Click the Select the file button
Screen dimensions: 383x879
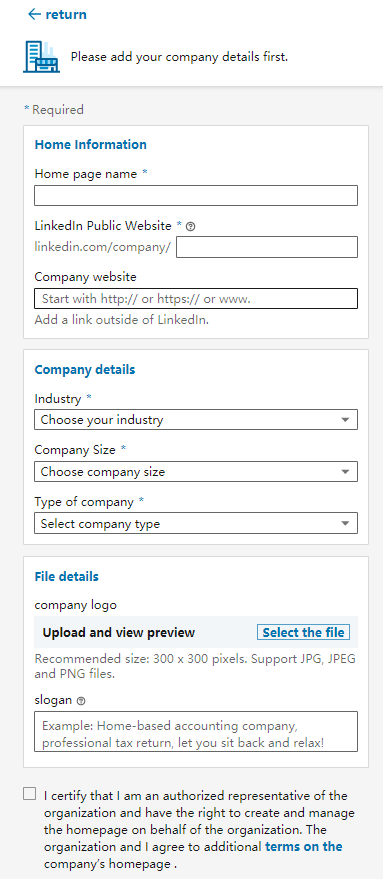pos(303,632)
